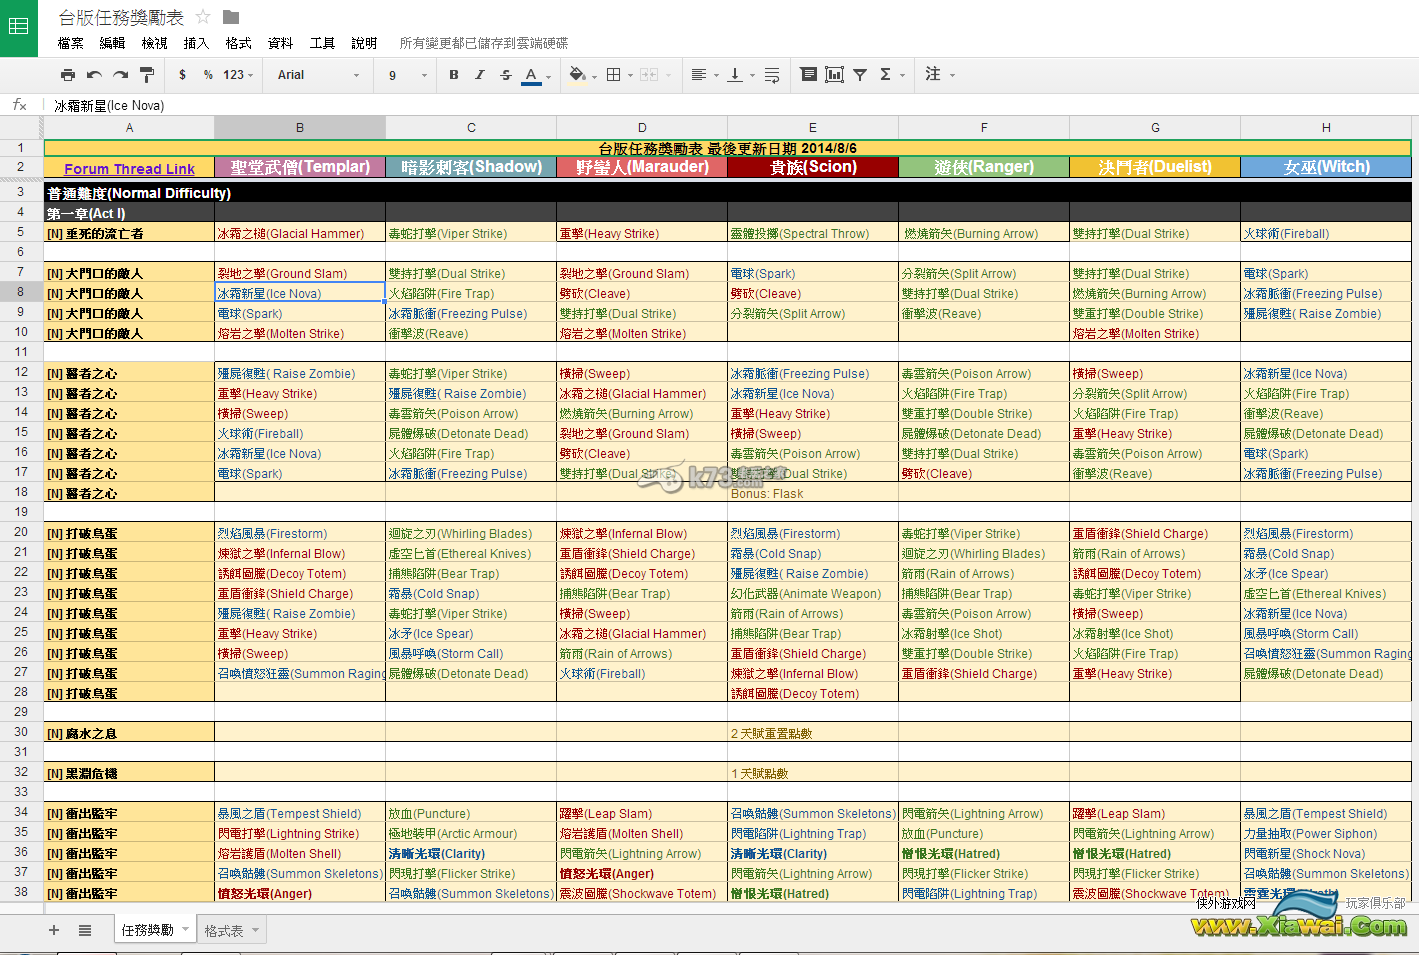Select the 聖堂武僧(Templar) header cell
The width and height of the screenshot is (1419, 955).
click(x=300, y=167)
